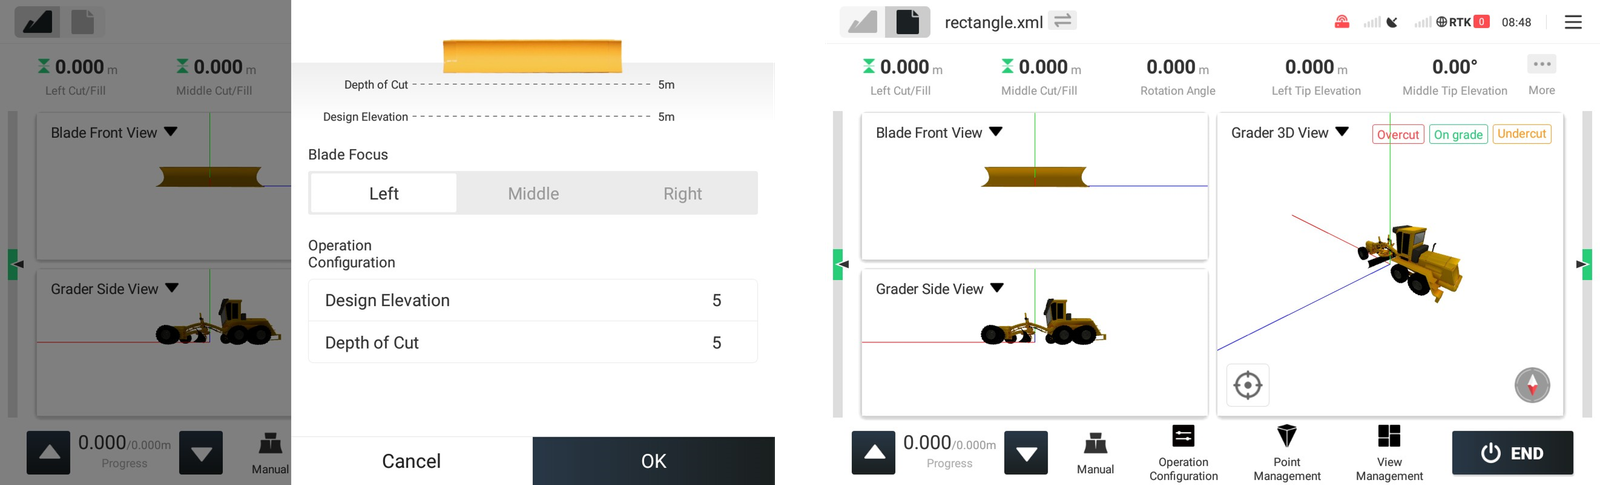1600x485 pixels.
Task: Open View Management
Action: (x=1389, y=436)
